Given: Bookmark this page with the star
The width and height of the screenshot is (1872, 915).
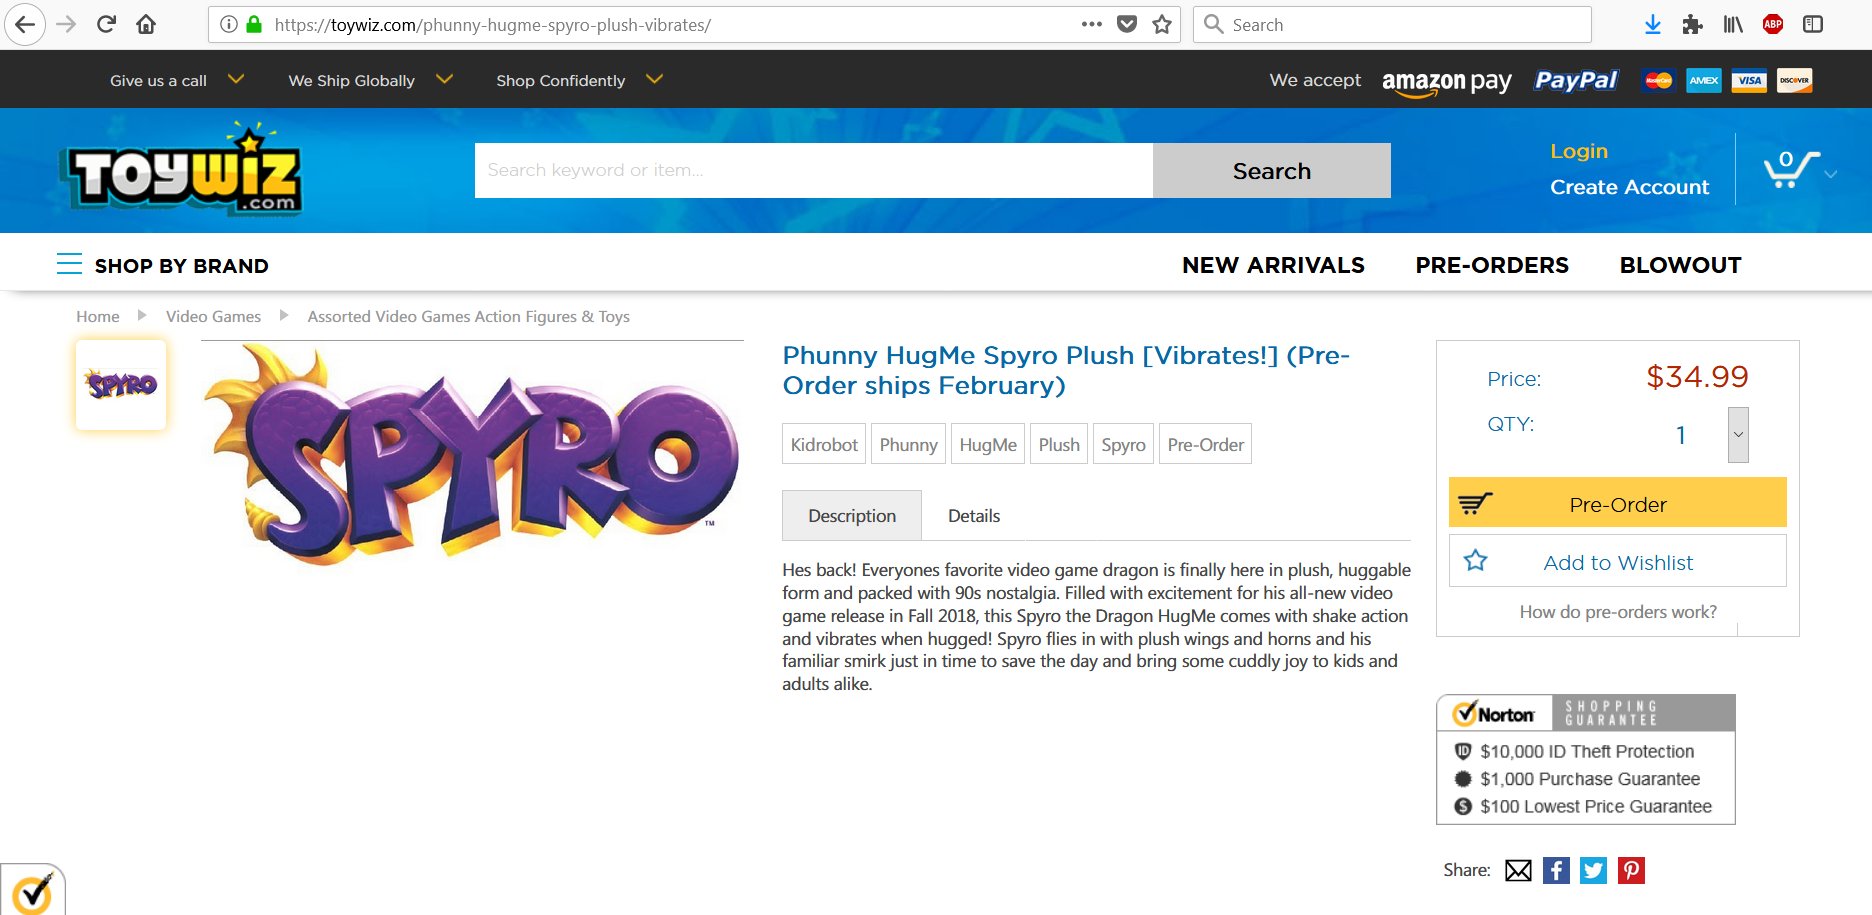Looking at the screenshot, I should point(1162,24).
